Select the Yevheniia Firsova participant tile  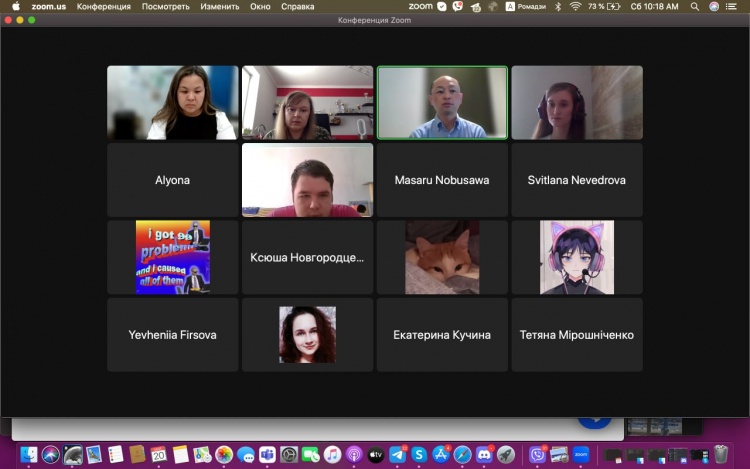click(173, 335)
